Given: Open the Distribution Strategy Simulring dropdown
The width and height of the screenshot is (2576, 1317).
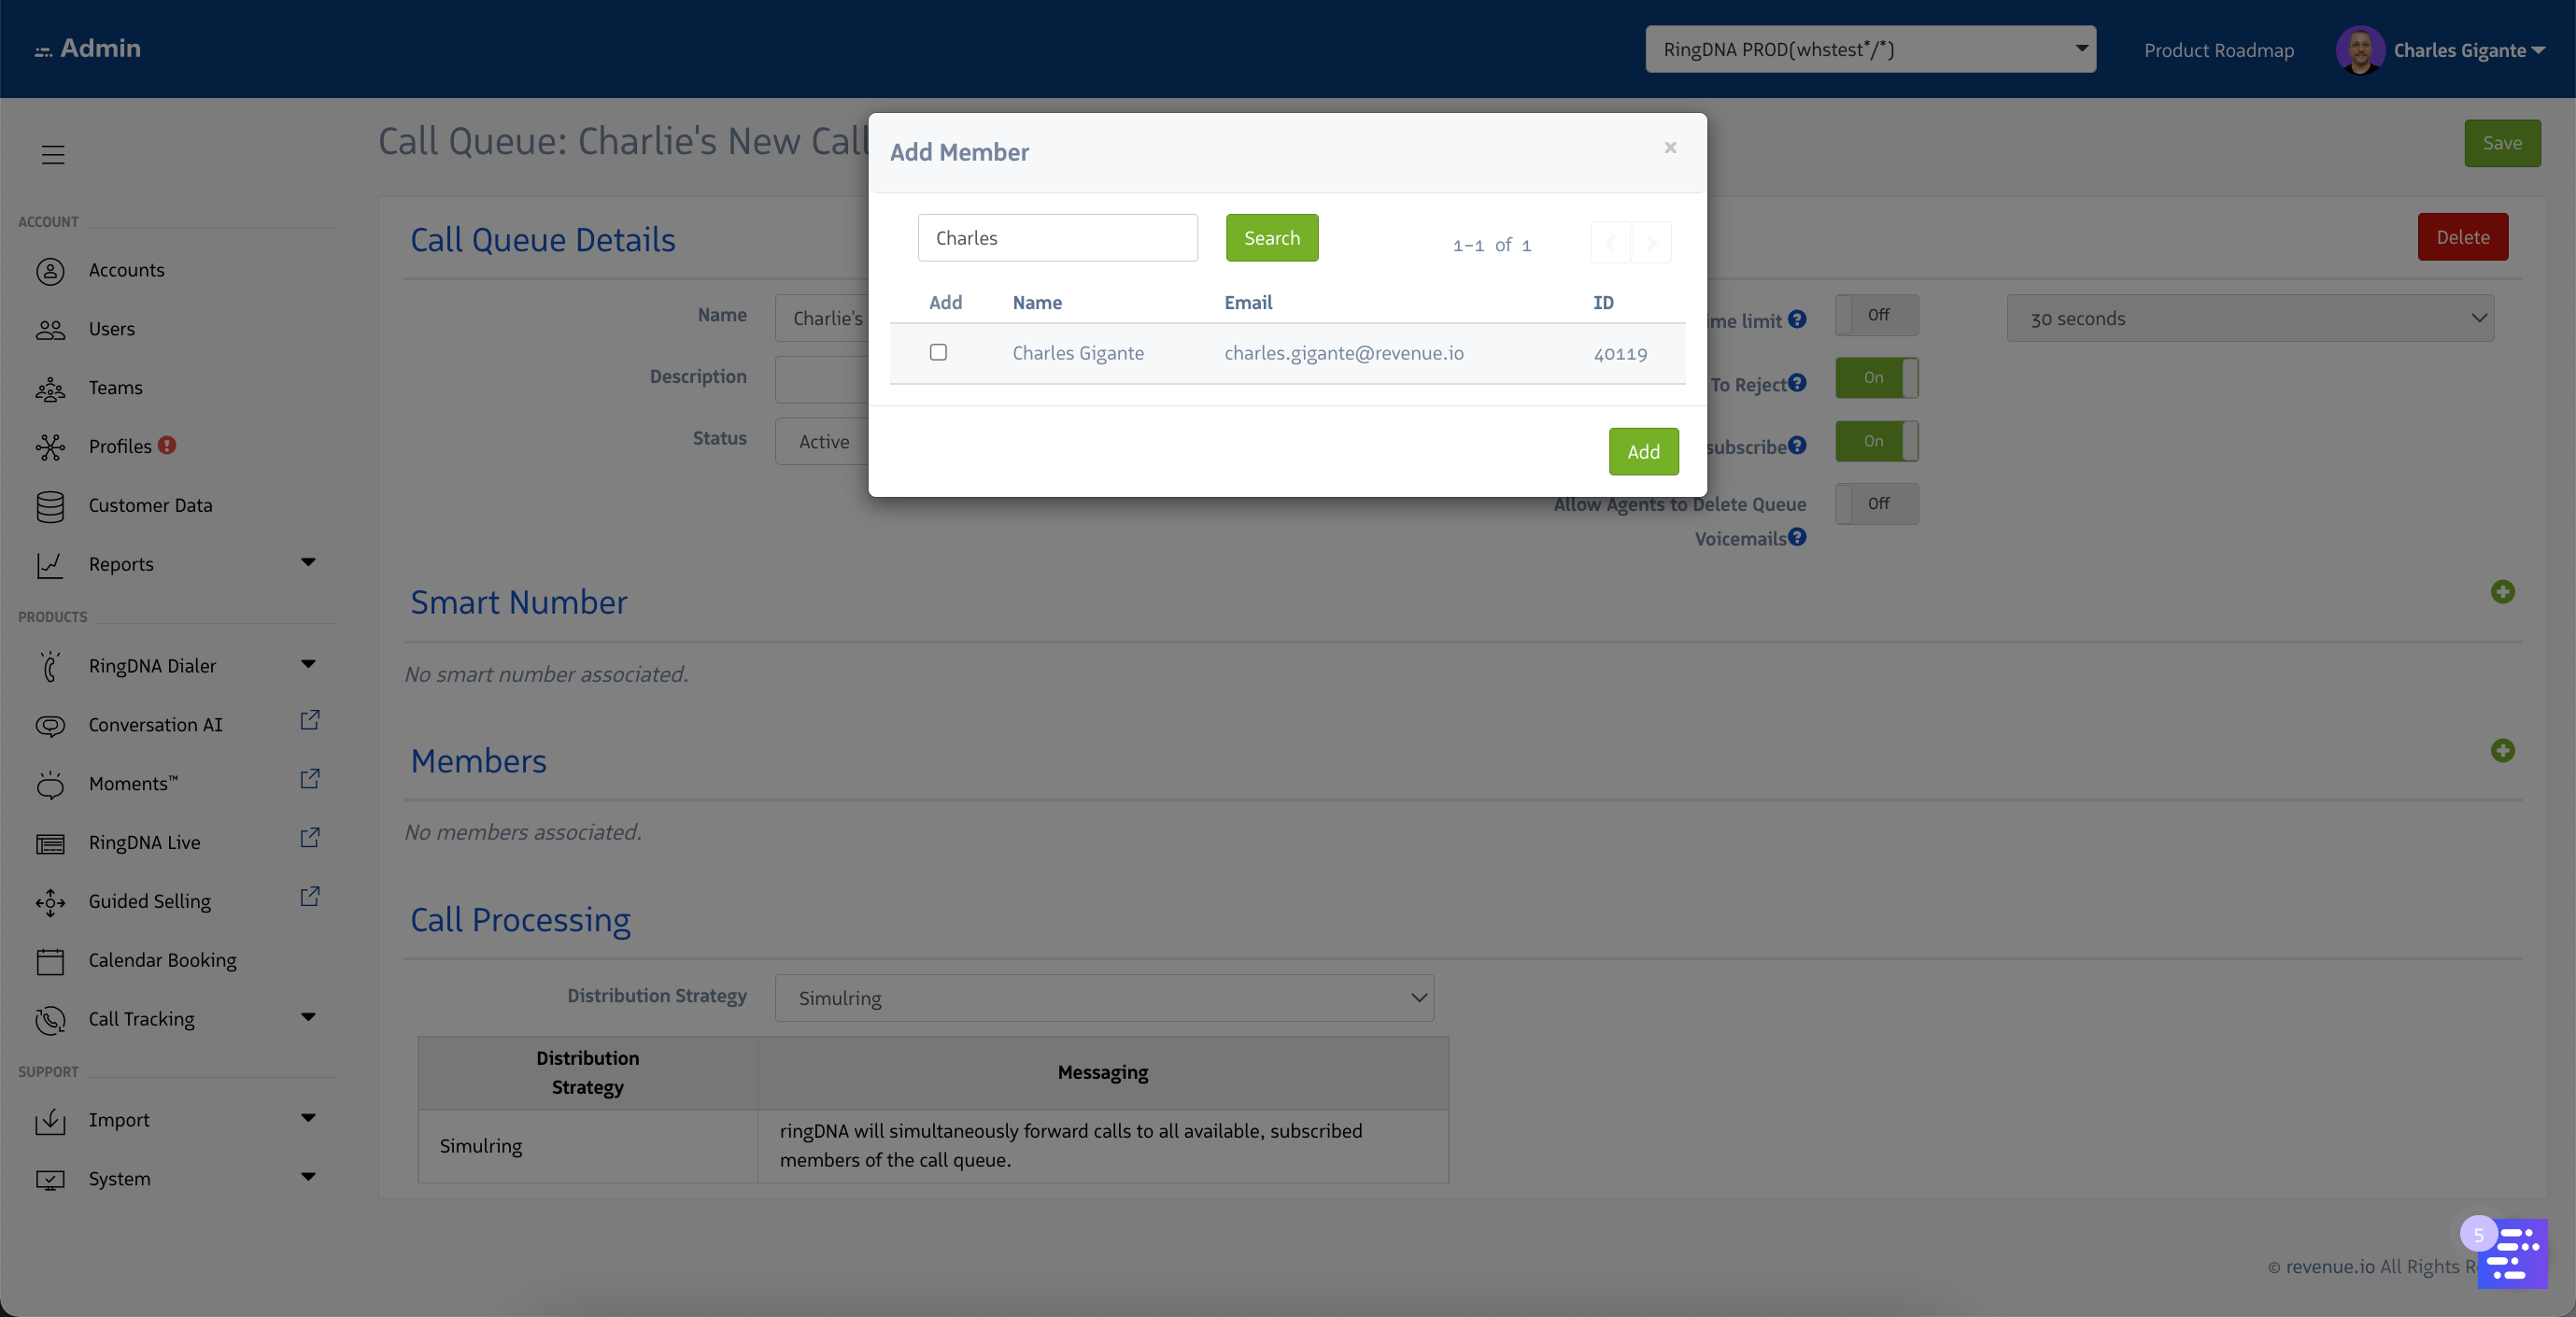Looking at the screenshot, I should (1104, 998).
